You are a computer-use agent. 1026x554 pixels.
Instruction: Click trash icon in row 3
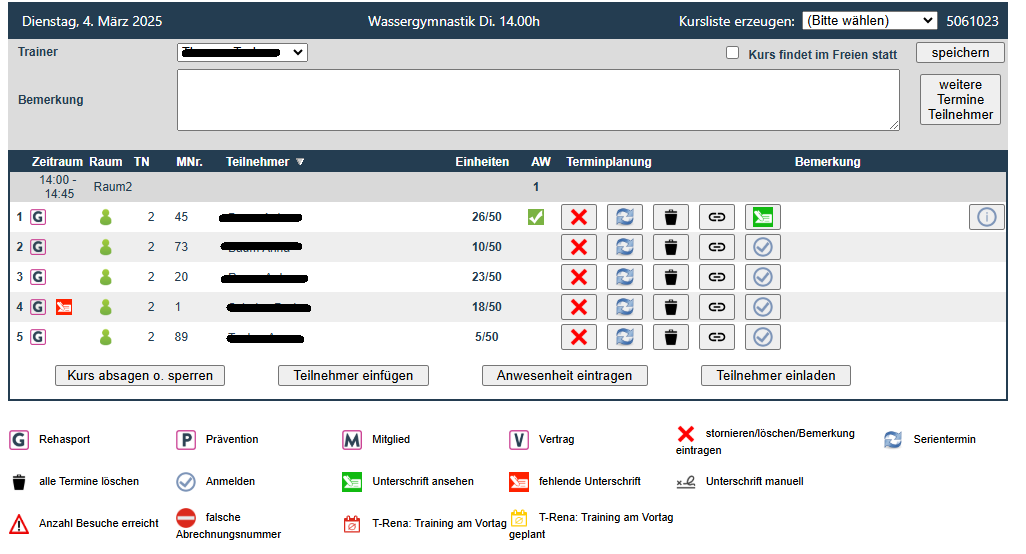[x=670, y=277]
